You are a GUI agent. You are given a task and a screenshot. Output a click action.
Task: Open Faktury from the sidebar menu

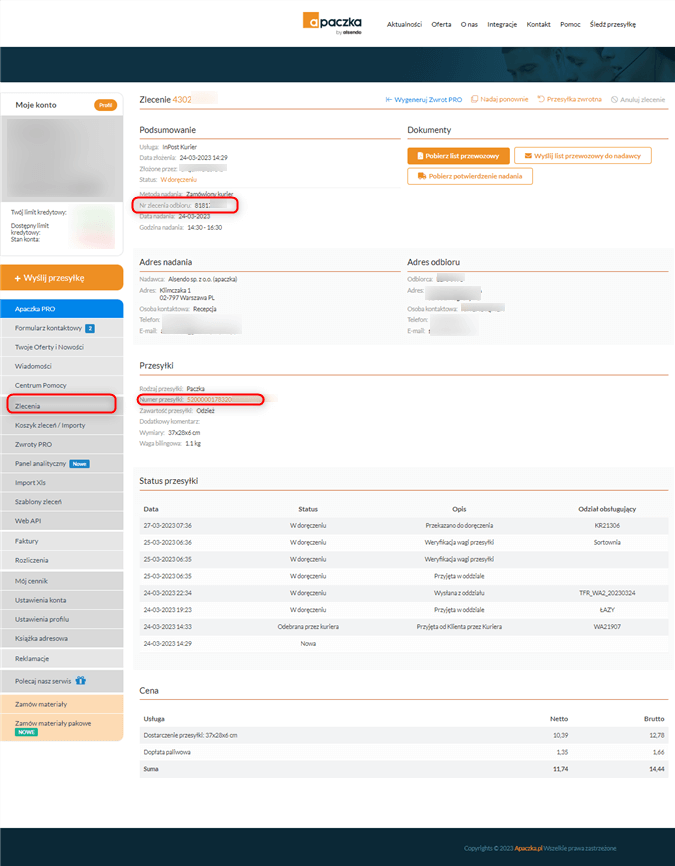[27, 540]
